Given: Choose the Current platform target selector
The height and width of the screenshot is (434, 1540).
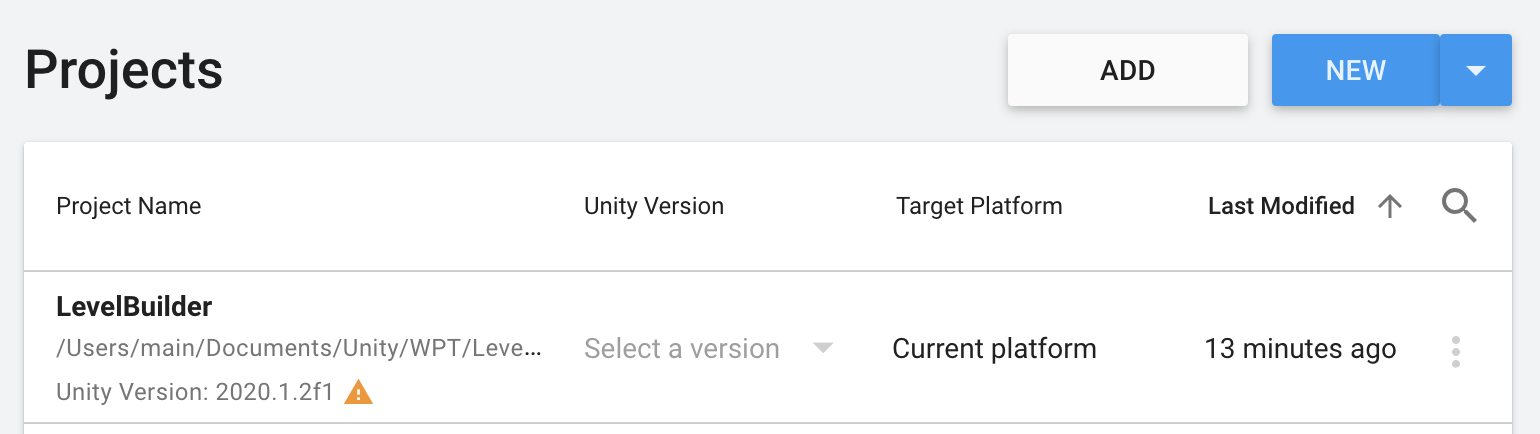Looking at the screenshot, I should click(994, 349).
